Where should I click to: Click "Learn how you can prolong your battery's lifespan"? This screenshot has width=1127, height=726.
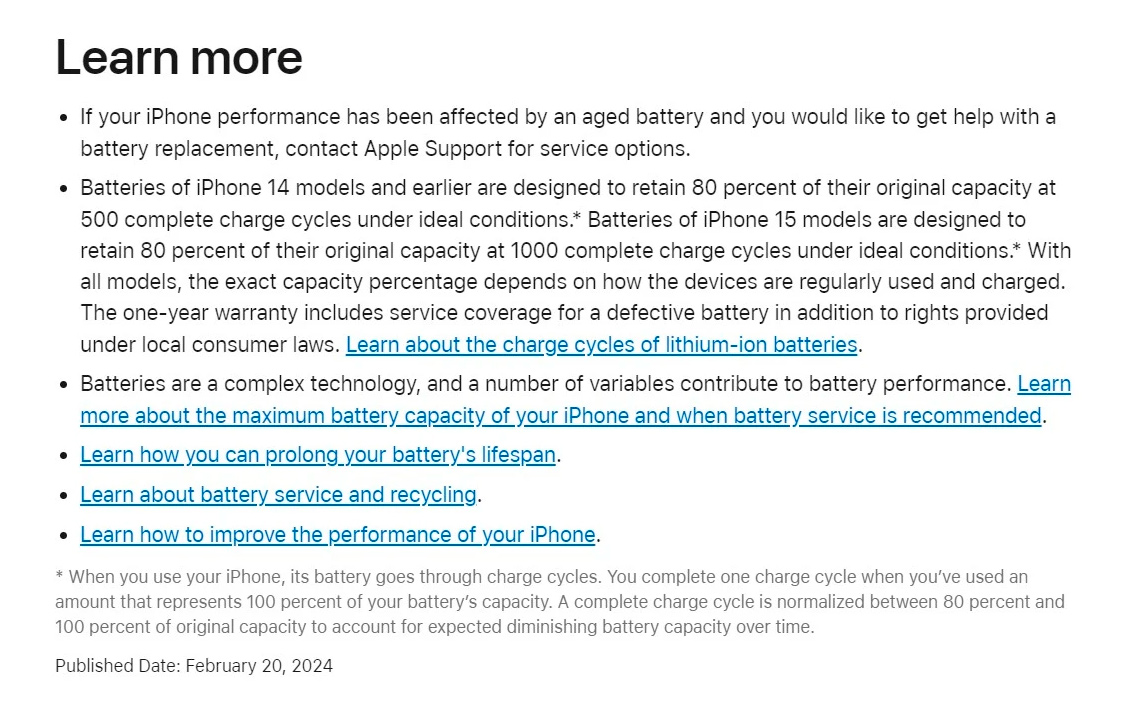[x=318, y=455]
